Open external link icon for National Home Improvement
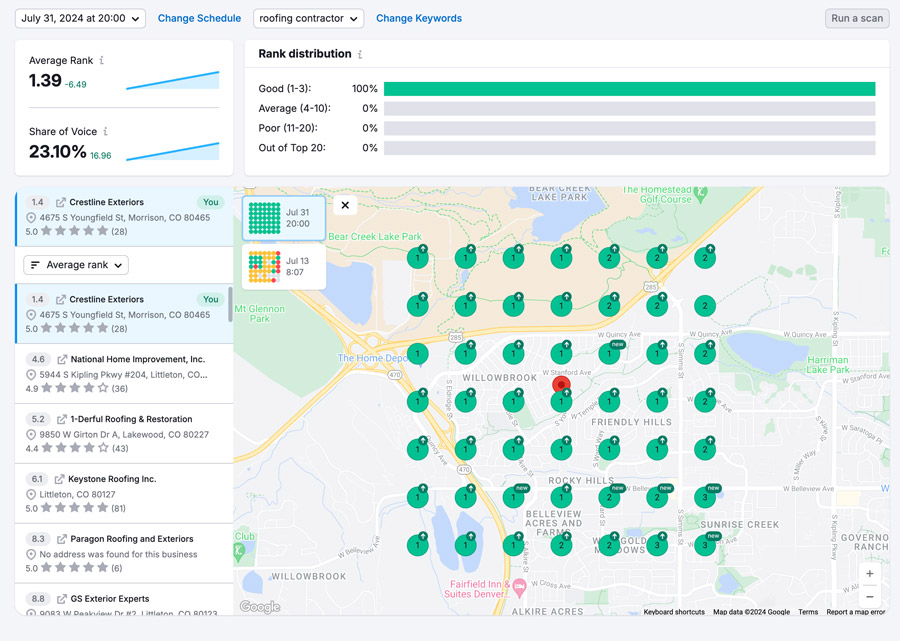 [62, 359]
